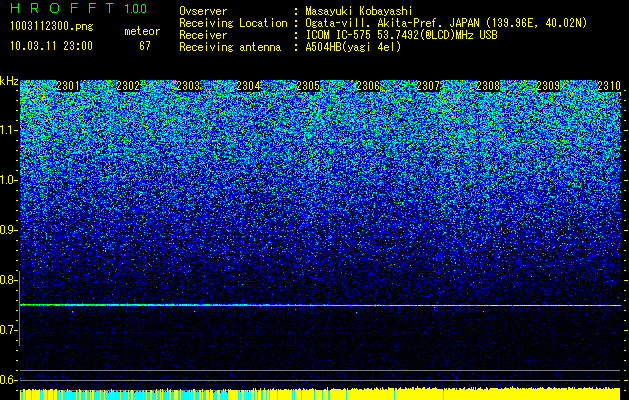The width and height of the screenshot is (629, 400).
Task: Click the 1.0 frequency axis label
Action: 8,181
